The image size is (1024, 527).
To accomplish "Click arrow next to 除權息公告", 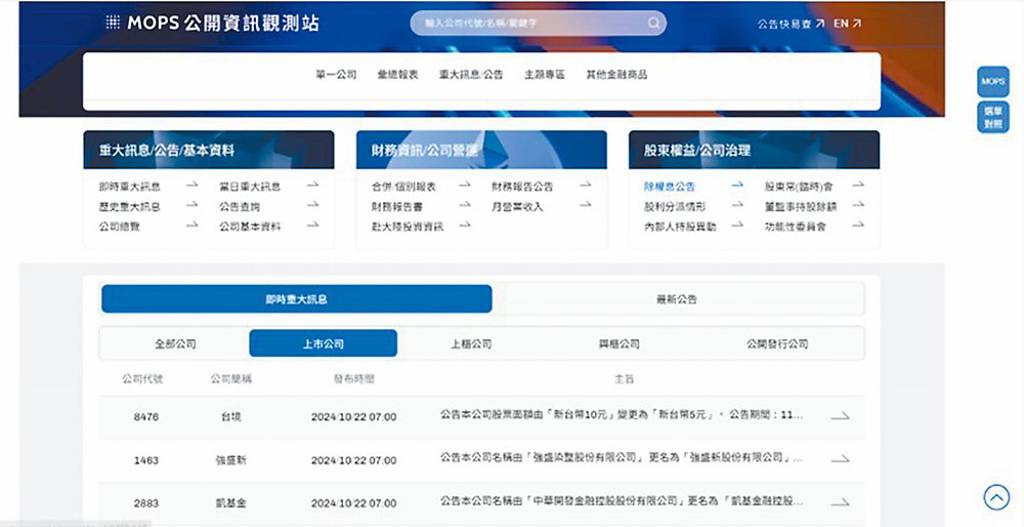I will pyautogui.click(x=737, y=185).
